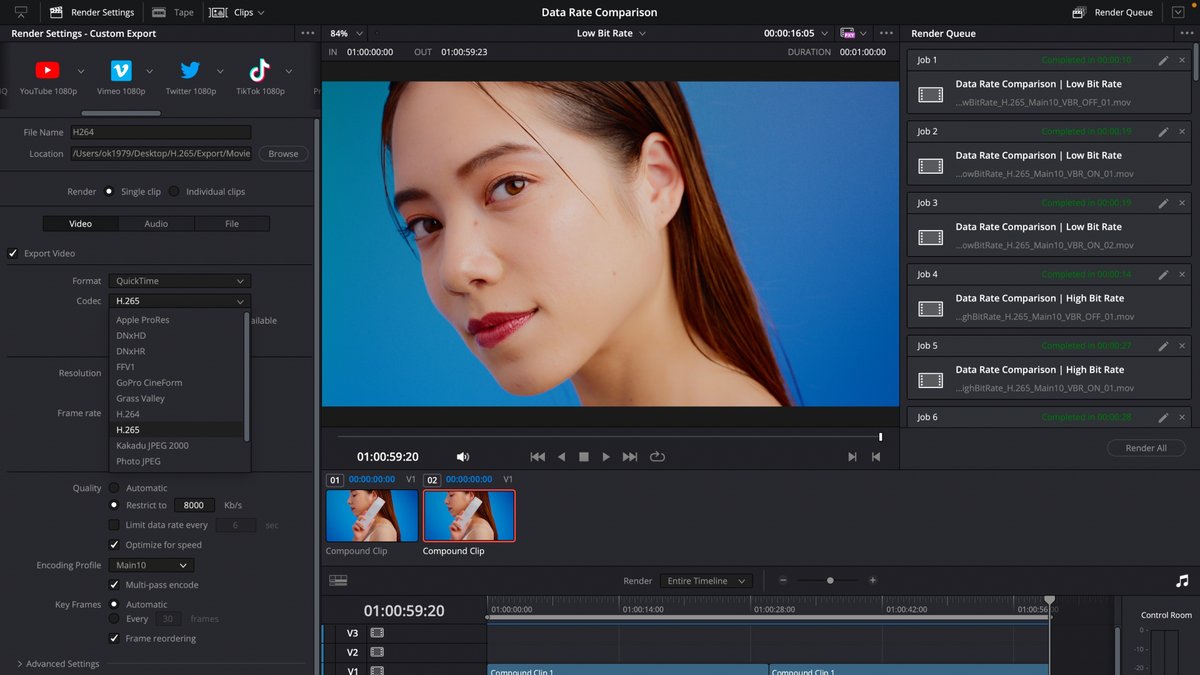Click the Twitter 1080p preset icon
Screen dimensions: 1200x675
(x=190, y=70)
